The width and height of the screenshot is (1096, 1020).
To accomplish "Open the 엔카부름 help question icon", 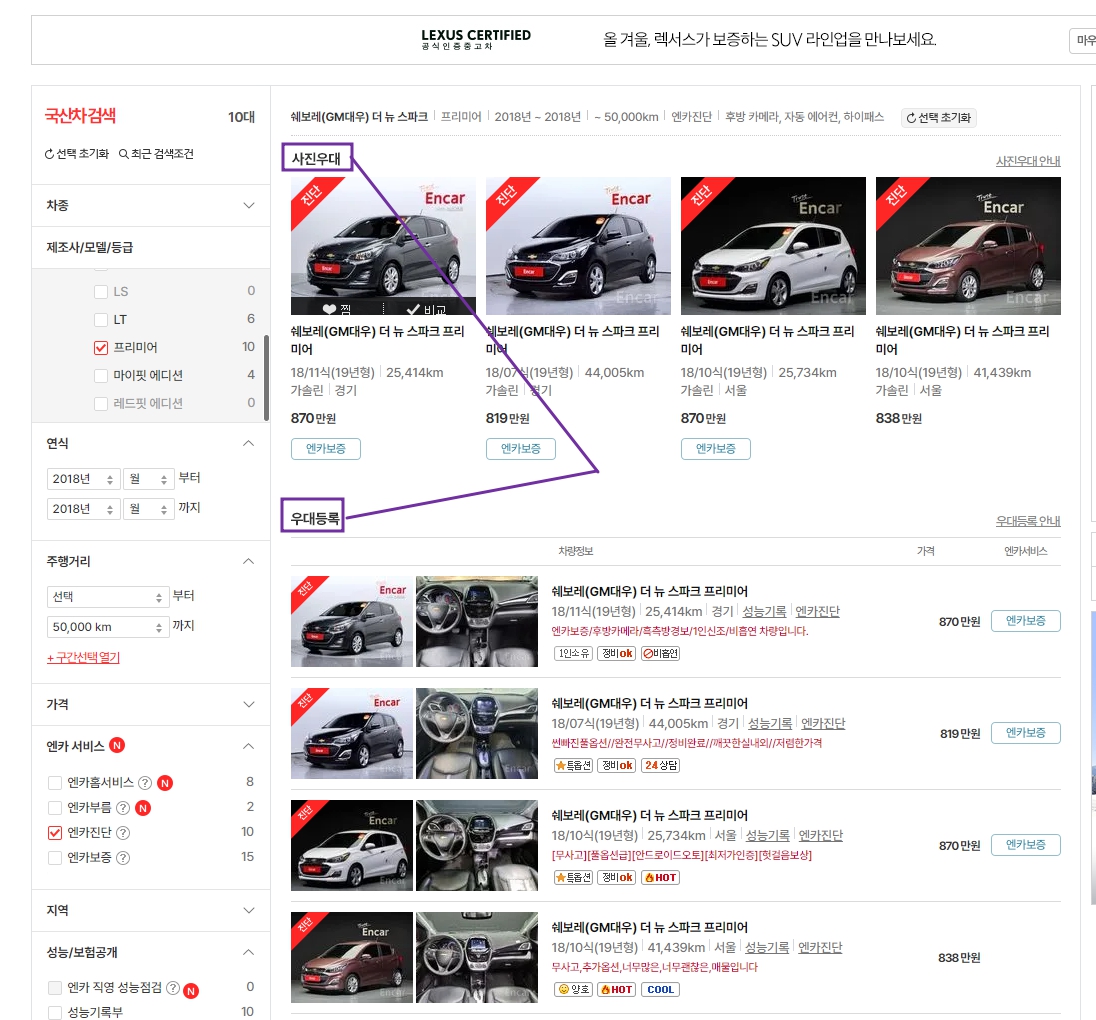I will (x=122, y=808).
